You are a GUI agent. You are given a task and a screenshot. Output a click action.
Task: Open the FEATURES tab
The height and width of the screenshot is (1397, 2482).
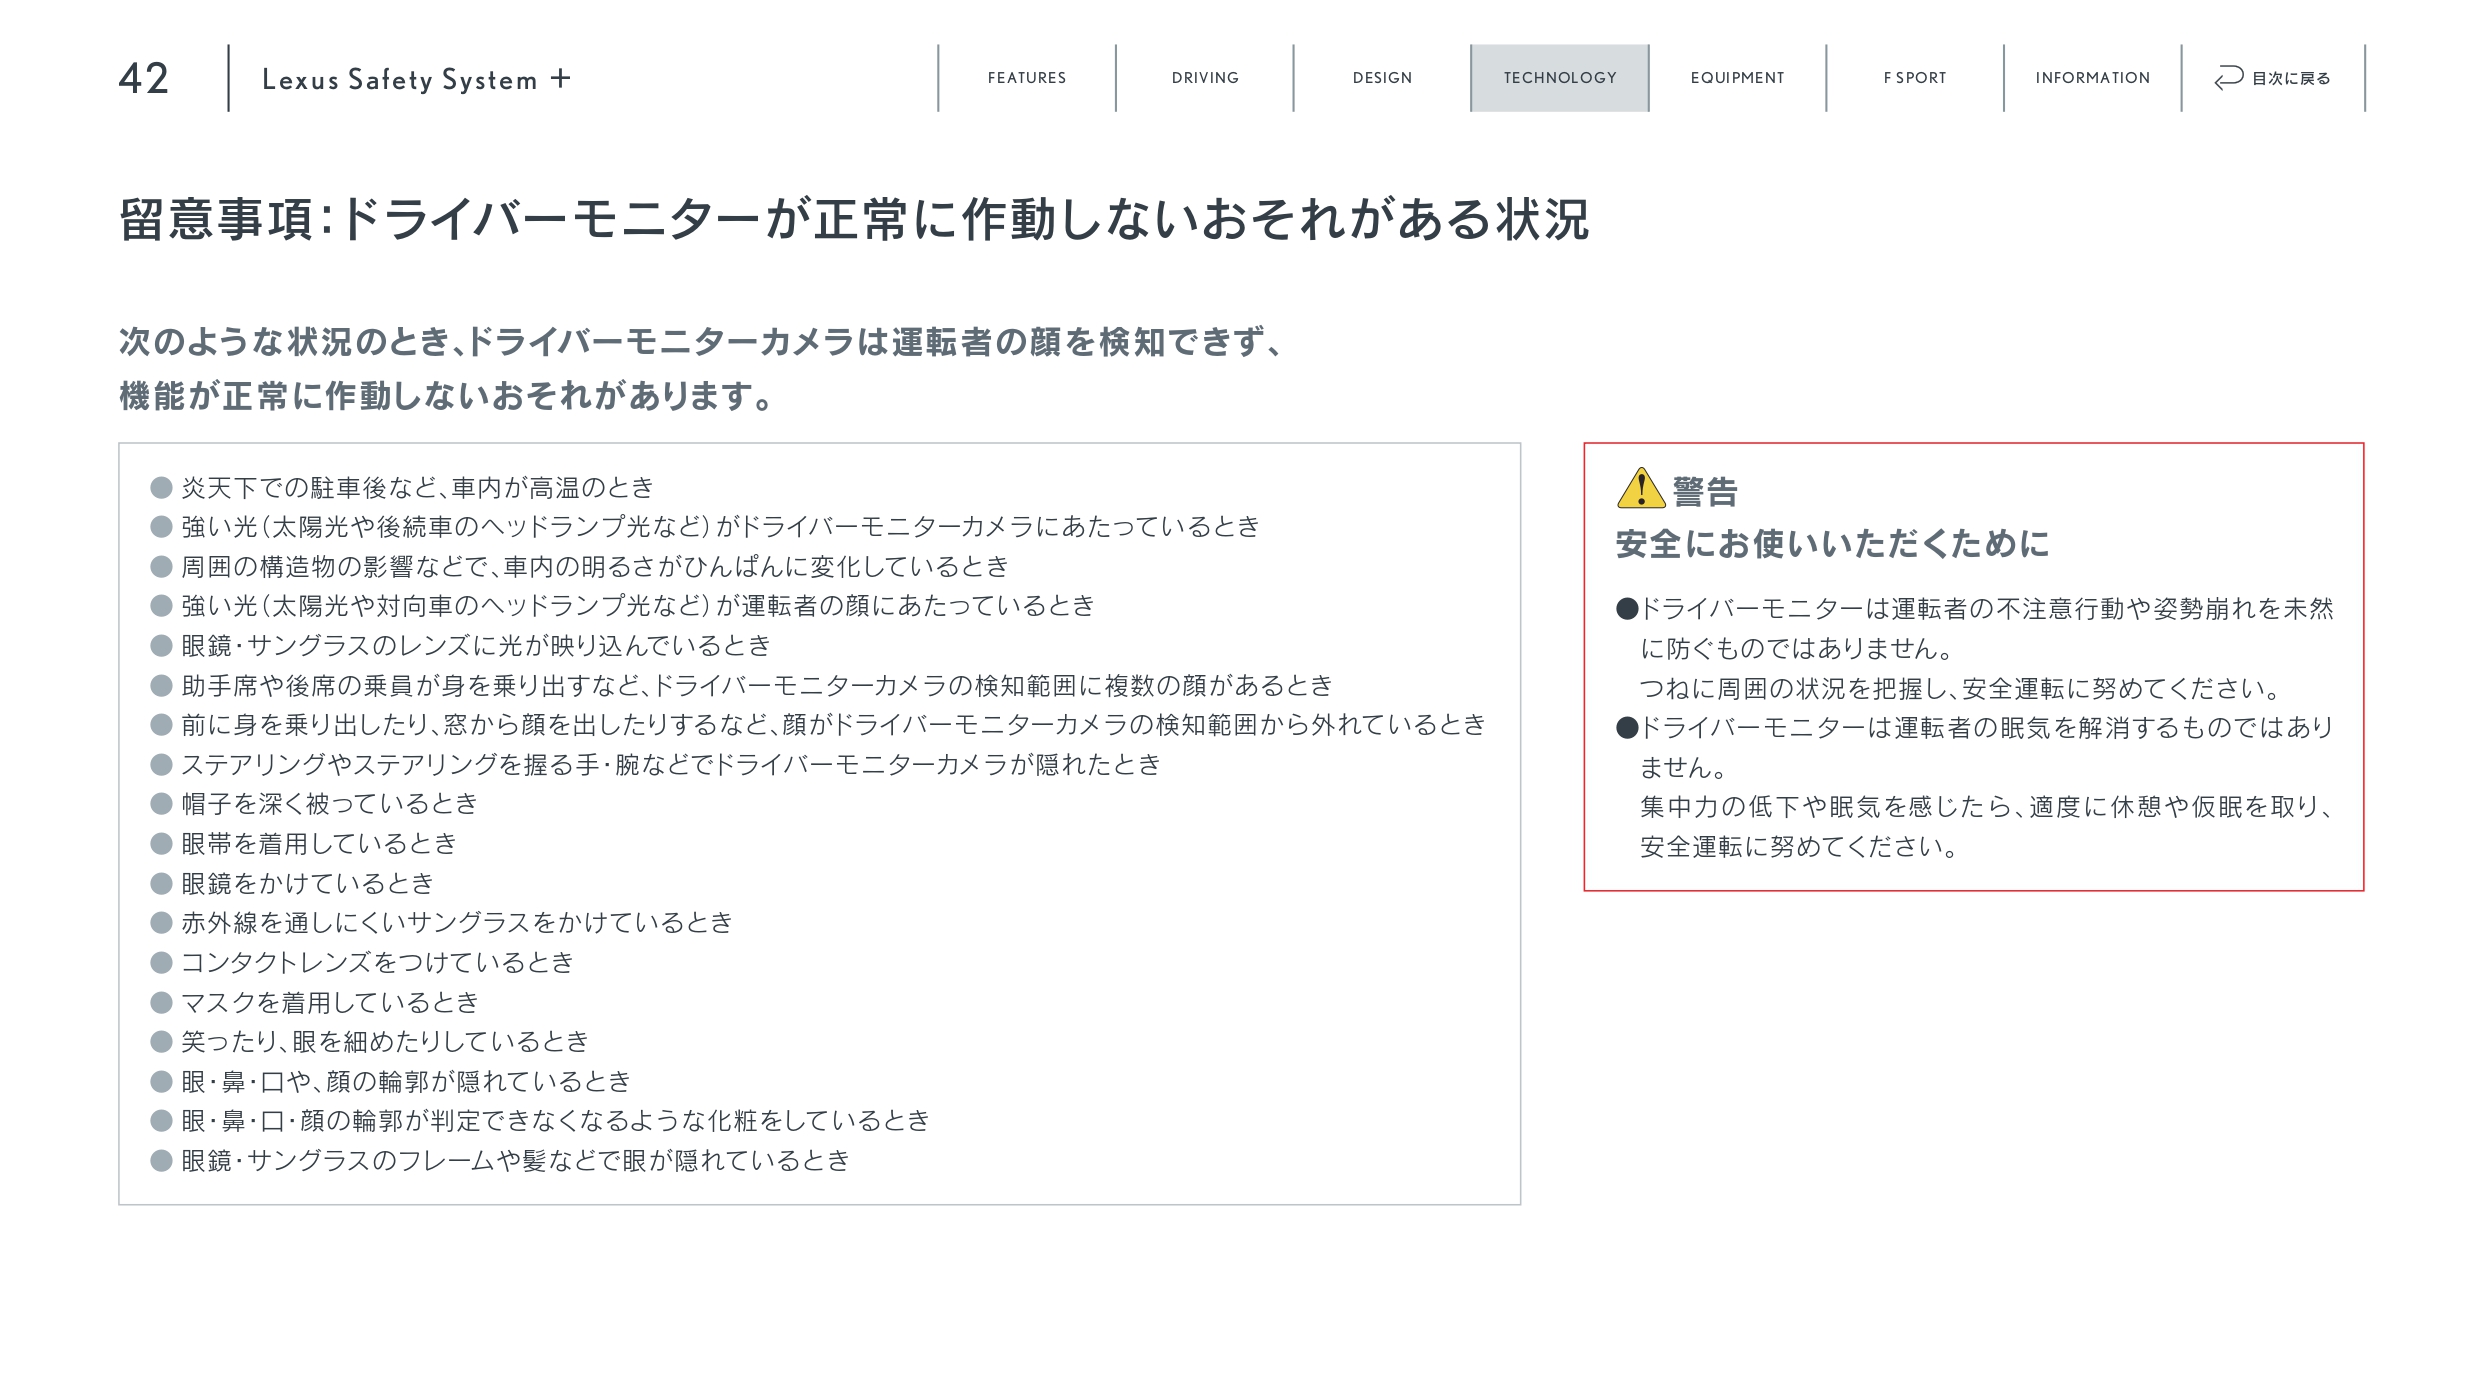tap(1026, 78)
